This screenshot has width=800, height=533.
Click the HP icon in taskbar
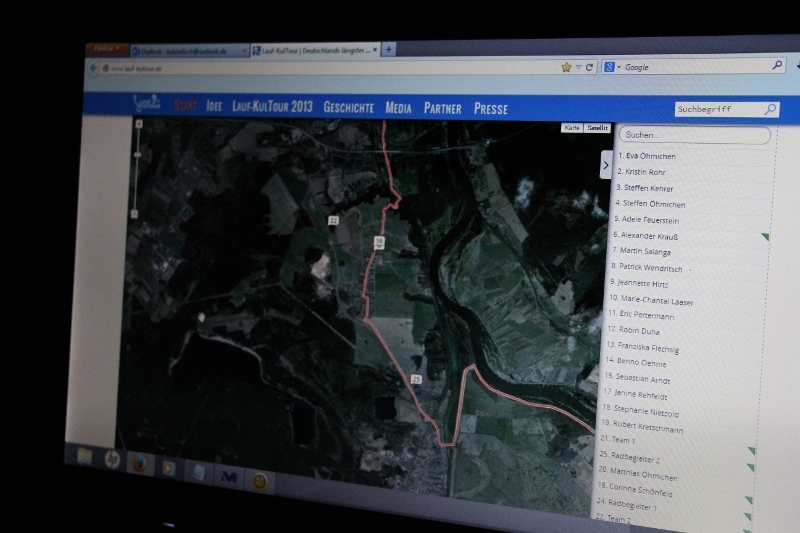[x=111, y=461]
